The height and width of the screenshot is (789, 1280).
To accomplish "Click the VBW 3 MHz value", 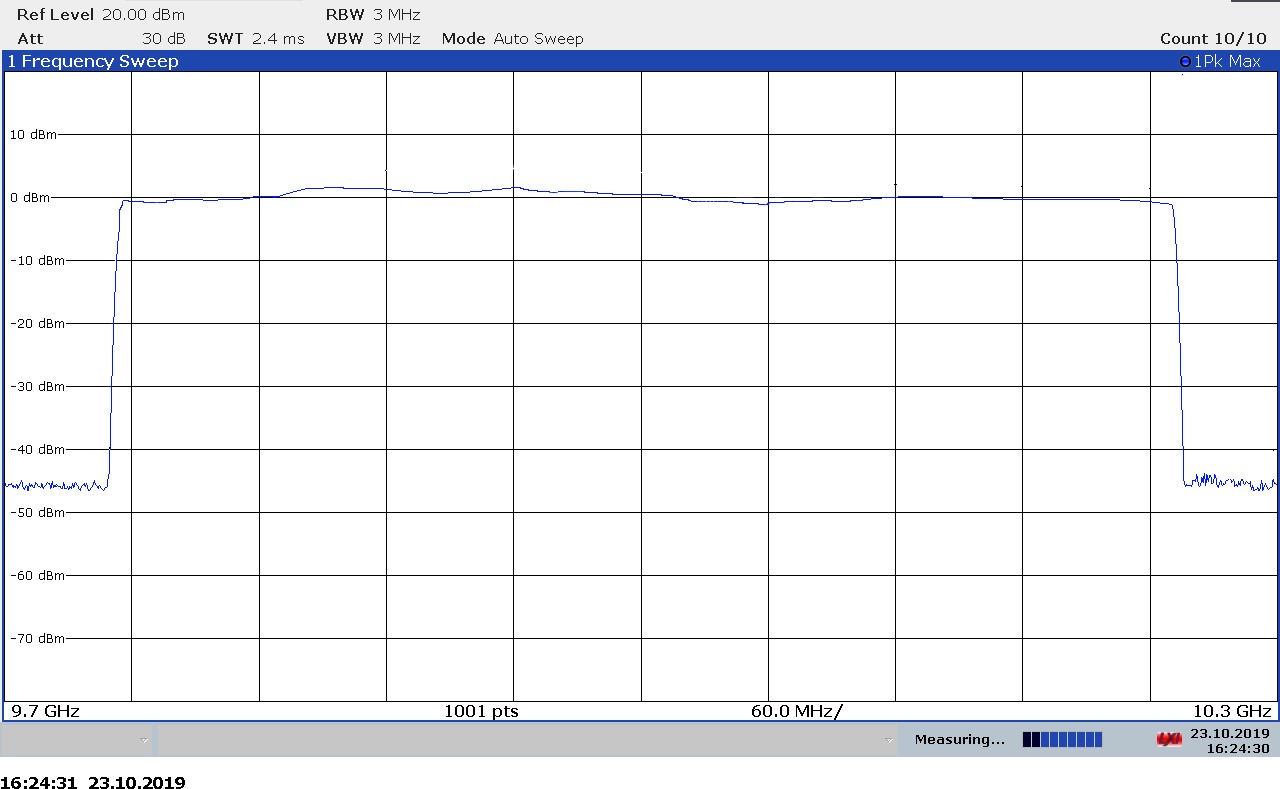I will [x=373, y=39].
